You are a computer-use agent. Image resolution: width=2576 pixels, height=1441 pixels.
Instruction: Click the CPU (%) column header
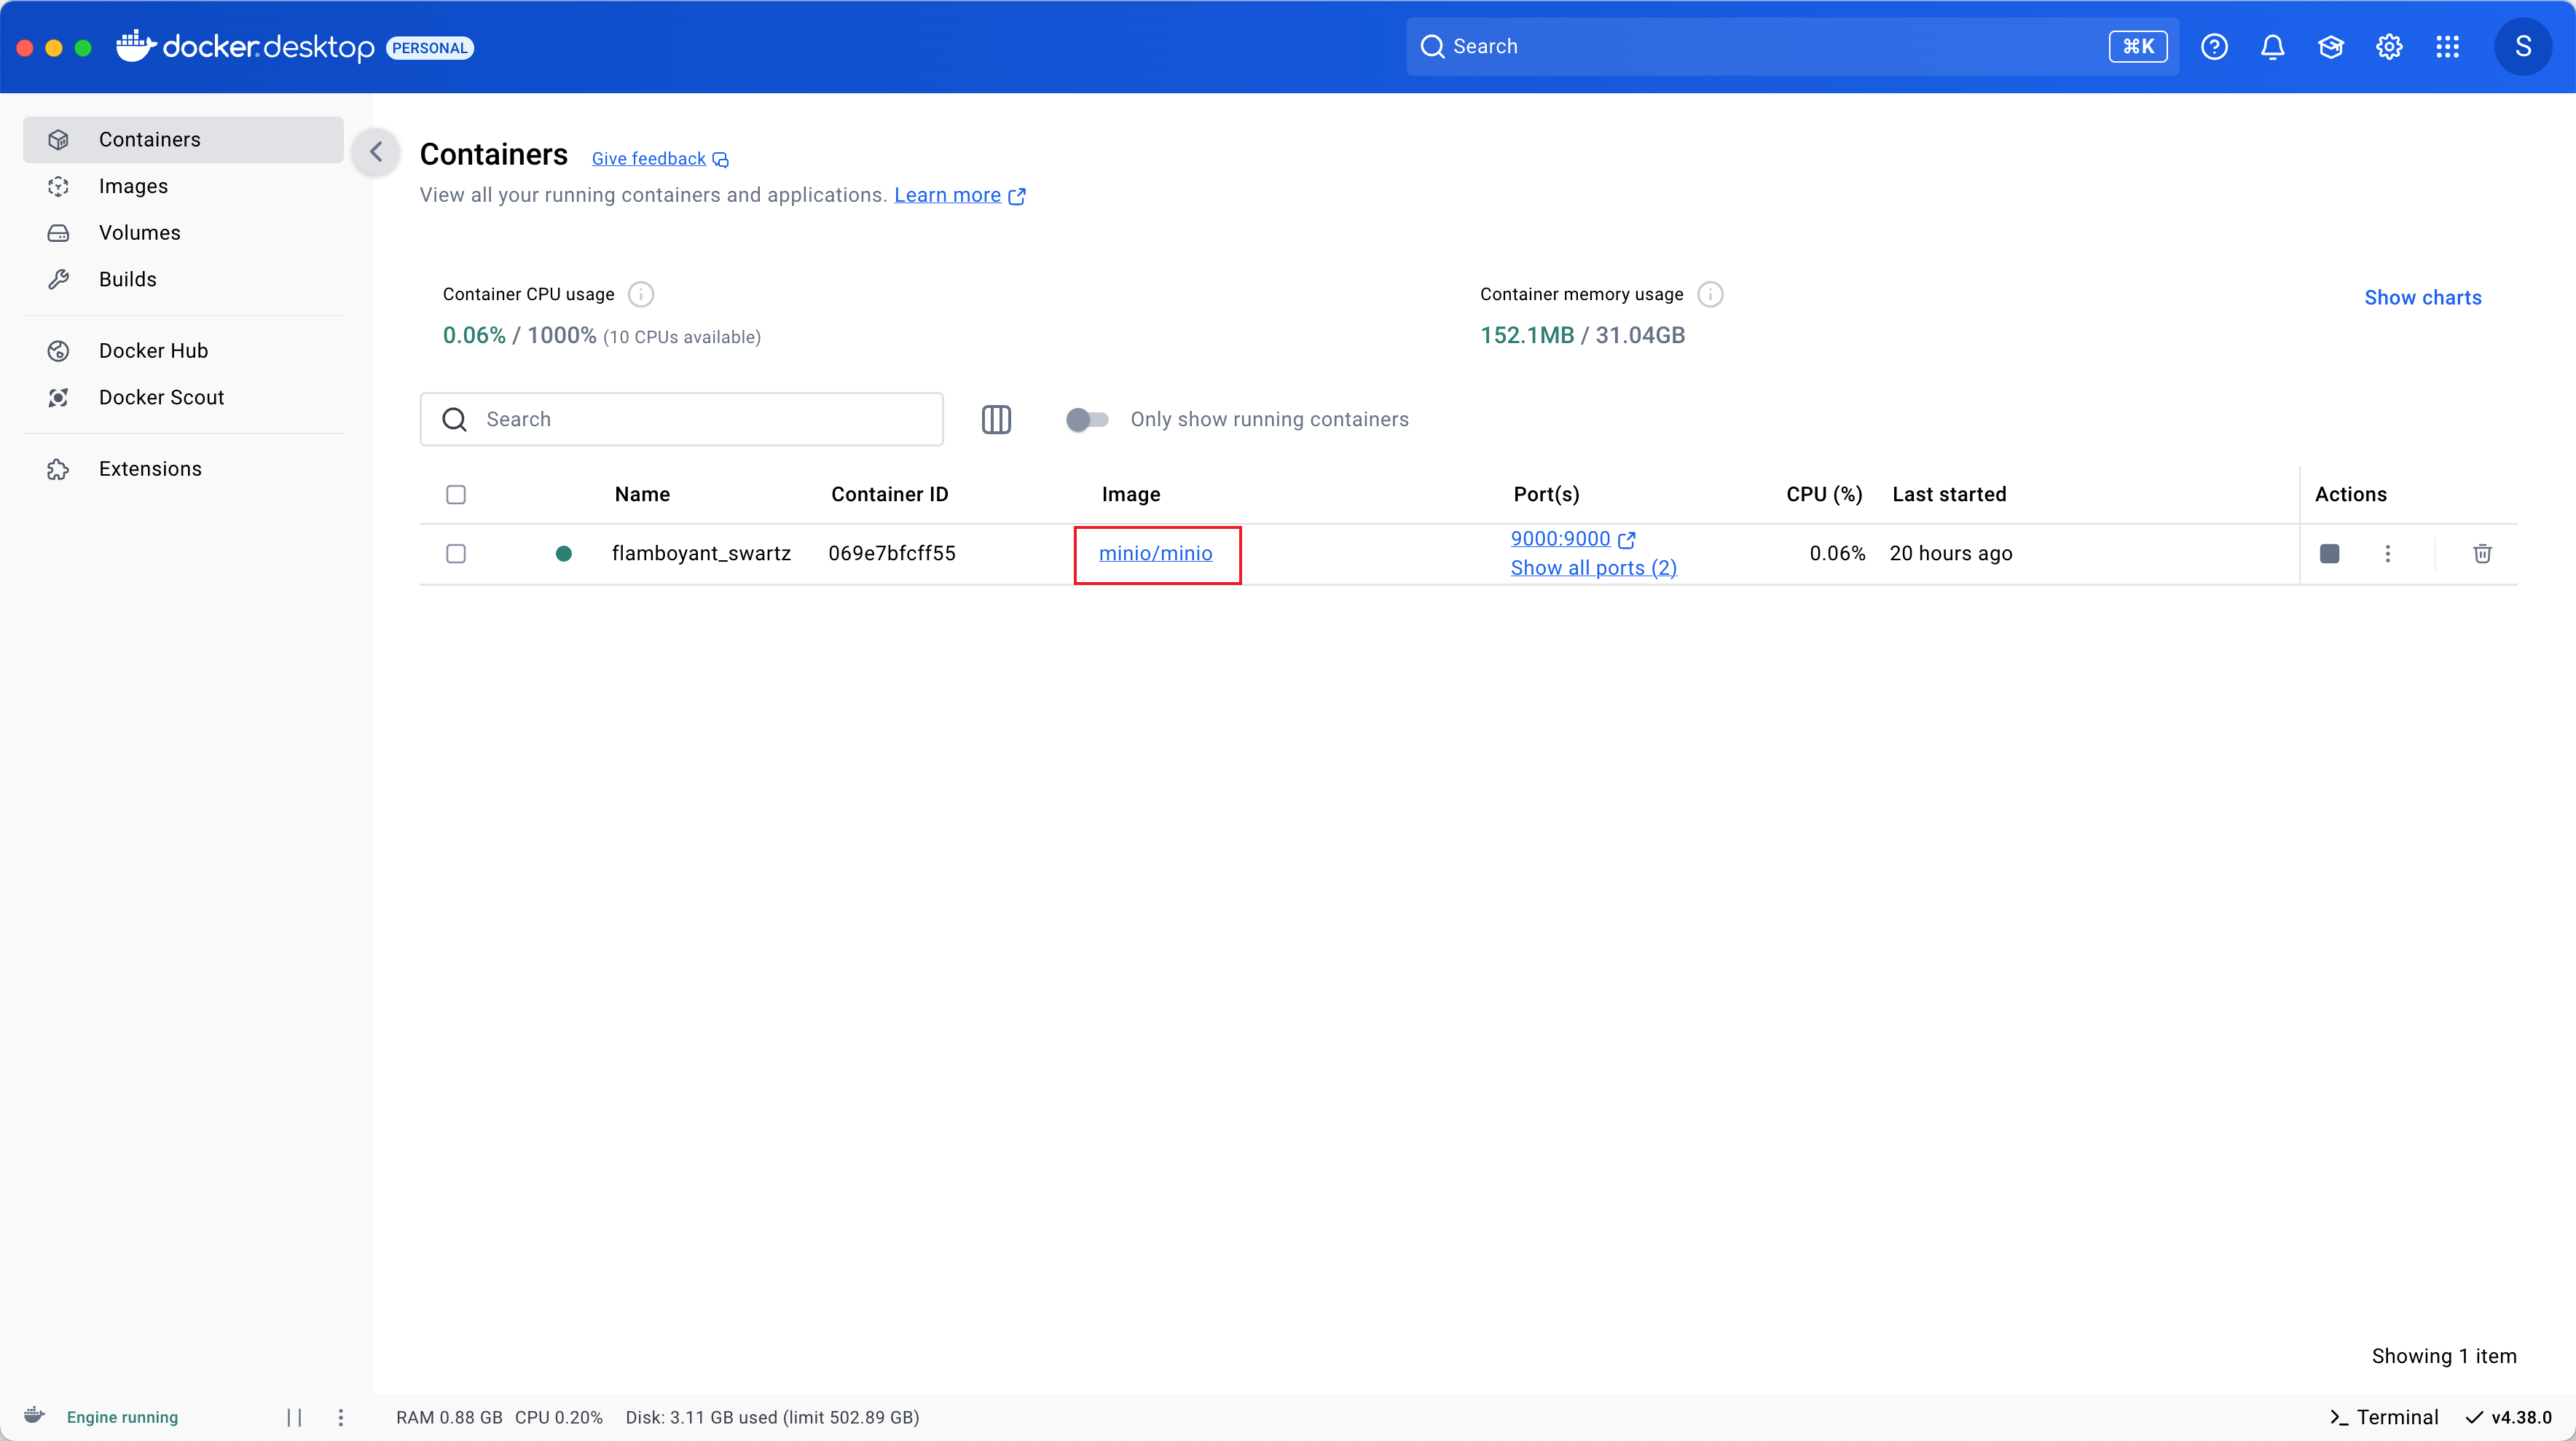1824,495
